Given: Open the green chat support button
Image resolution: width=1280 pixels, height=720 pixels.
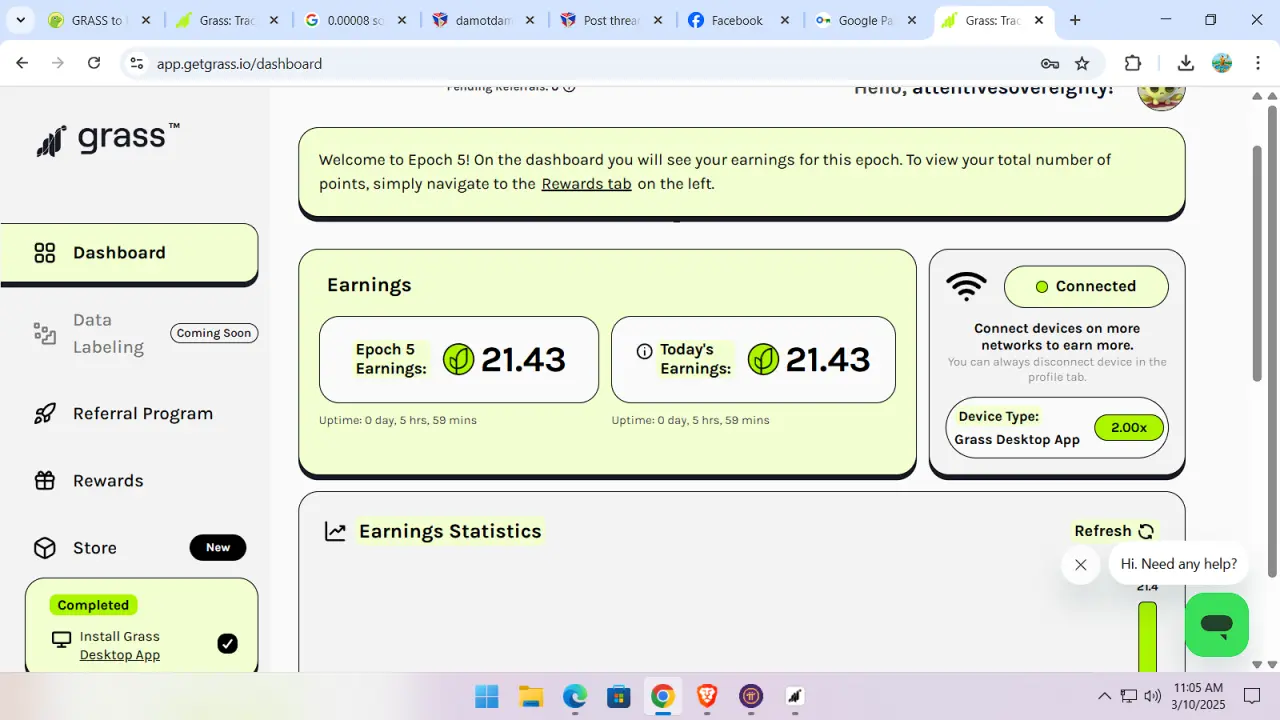Looking at the screenshot, I should [x=1217, y=625].
